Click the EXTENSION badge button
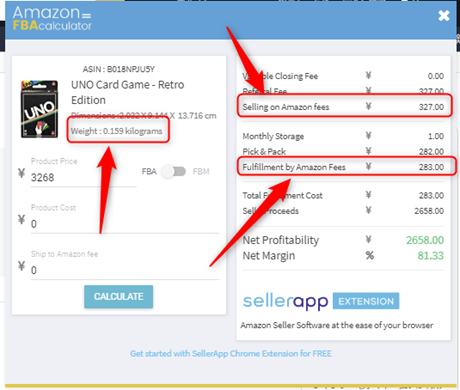The image size is (460, 390). pos(366,301)
